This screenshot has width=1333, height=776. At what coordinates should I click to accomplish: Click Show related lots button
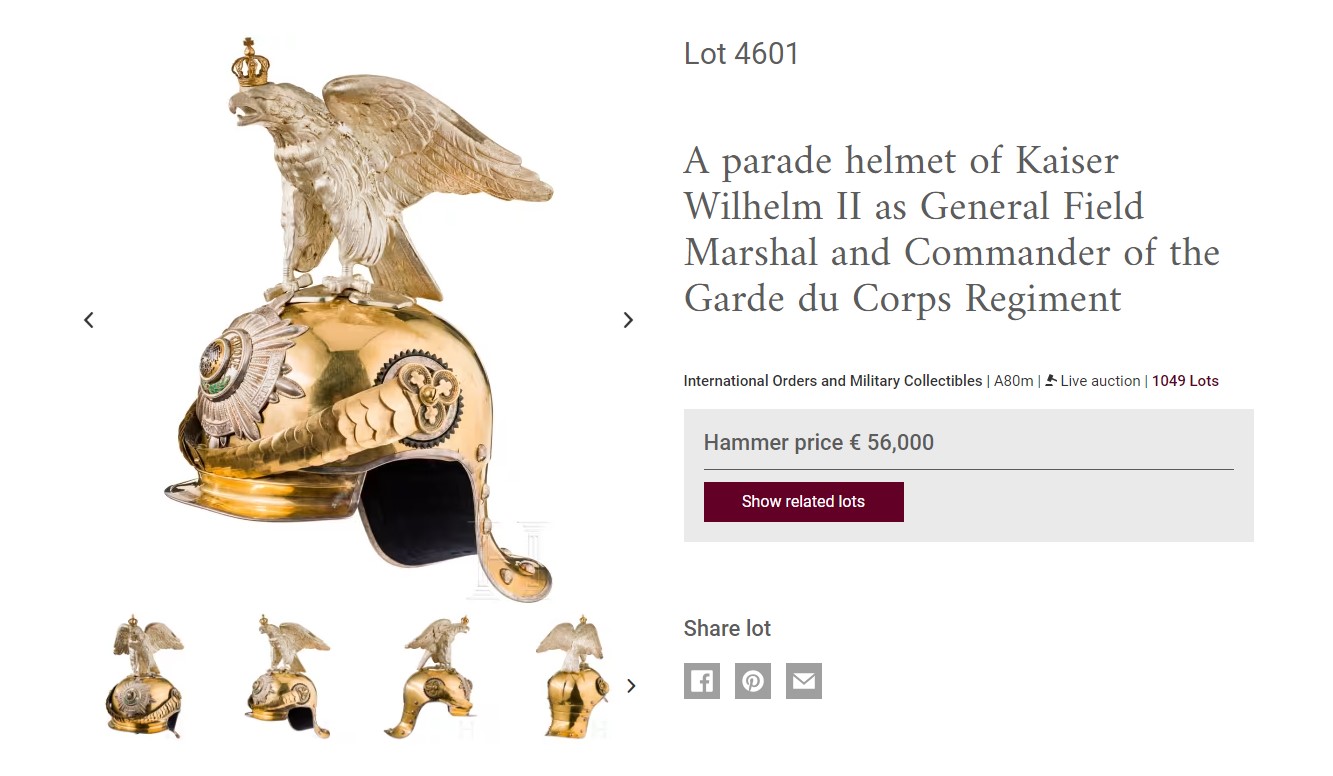[x=804, y=502]
